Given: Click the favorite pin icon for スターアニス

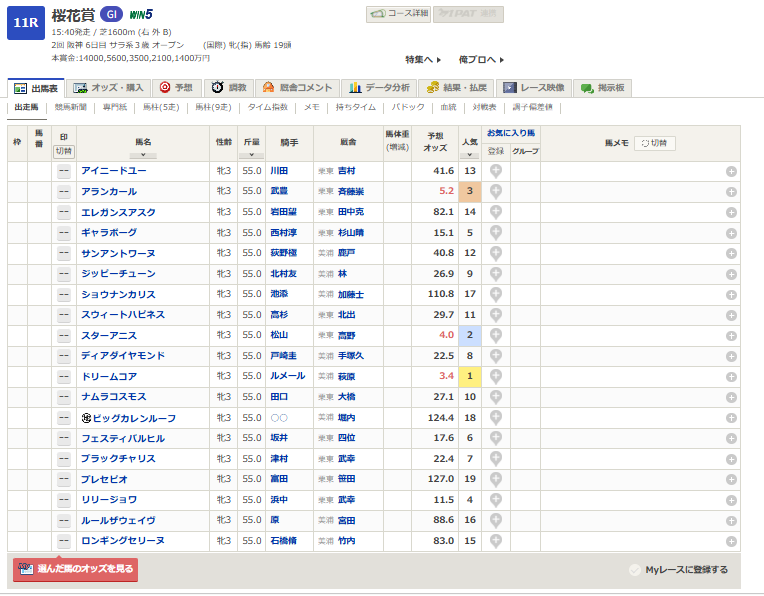Looking at the screenshot, I should 495,335.
